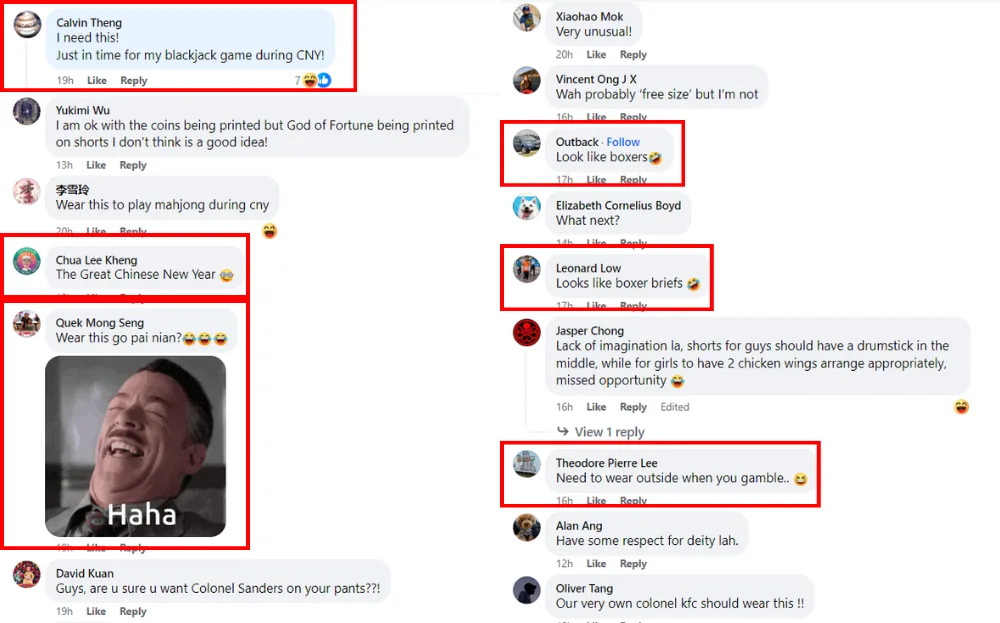Viewport: 1000px width, 623px height.
Task: Open Jasper Chong's red profile avatar
Action: pos(527,333)
